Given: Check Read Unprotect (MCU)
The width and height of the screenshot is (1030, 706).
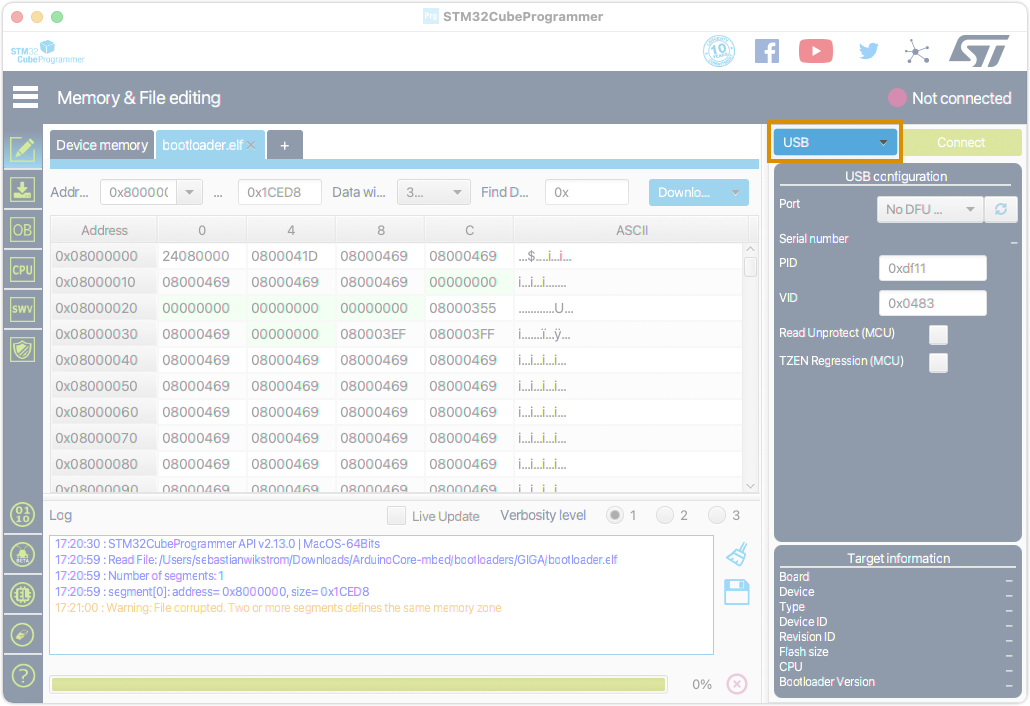Looking at the screenshot, I should point(938,334).
